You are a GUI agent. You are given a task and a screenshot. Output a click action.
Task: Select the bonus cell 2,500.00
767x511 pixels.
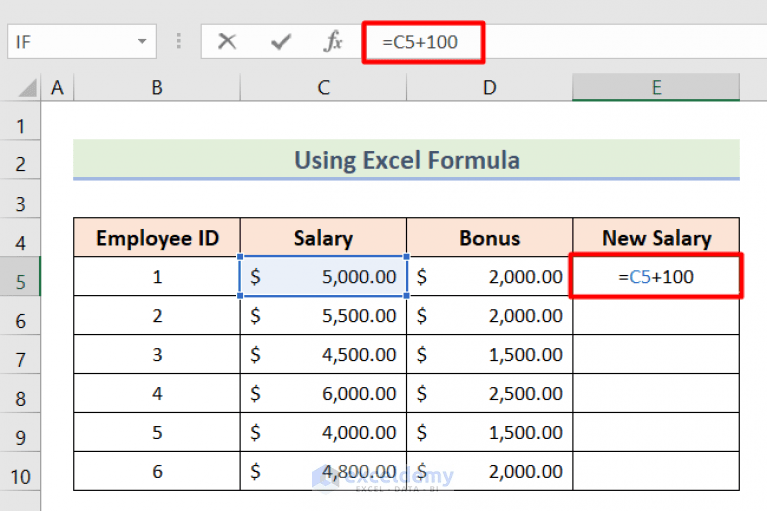click(490, 394)
